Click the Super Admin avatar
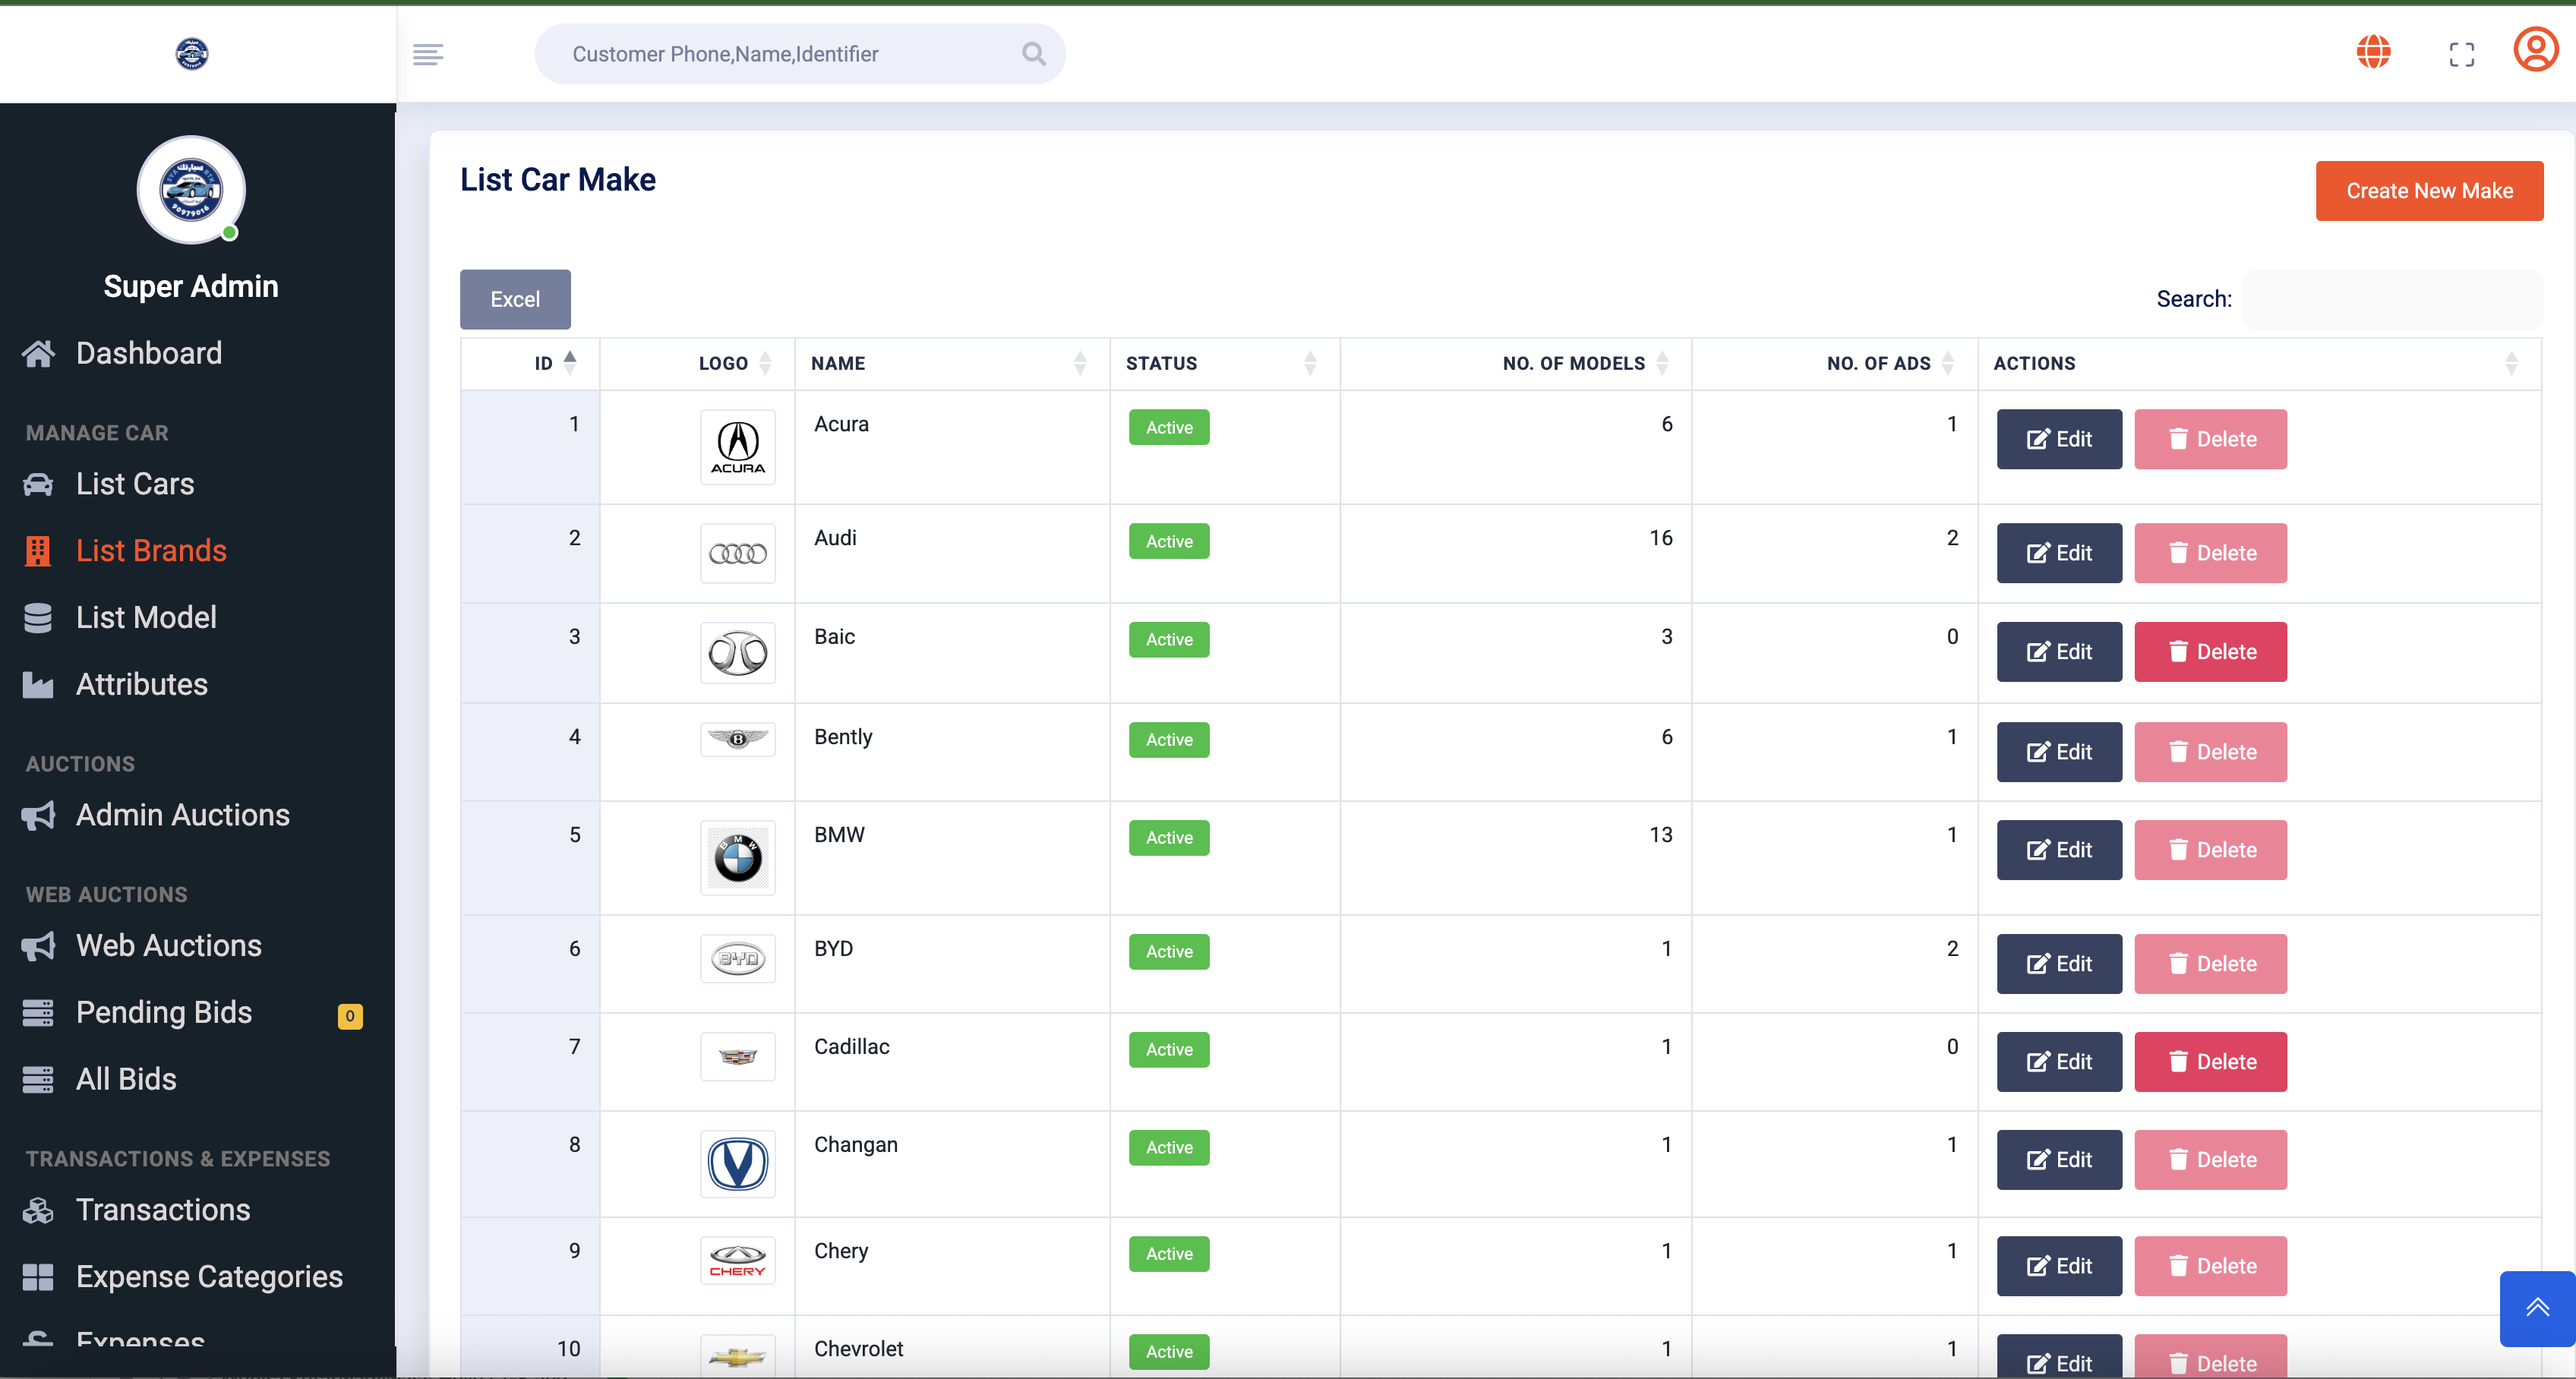The image size is (2576, 1379). [x=191, y=190]
